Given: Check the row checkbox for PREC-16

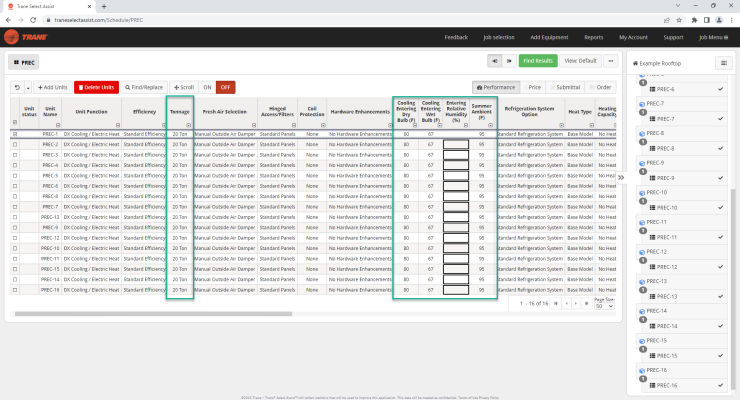Looking at the screenshot, I should coord(15,290).
